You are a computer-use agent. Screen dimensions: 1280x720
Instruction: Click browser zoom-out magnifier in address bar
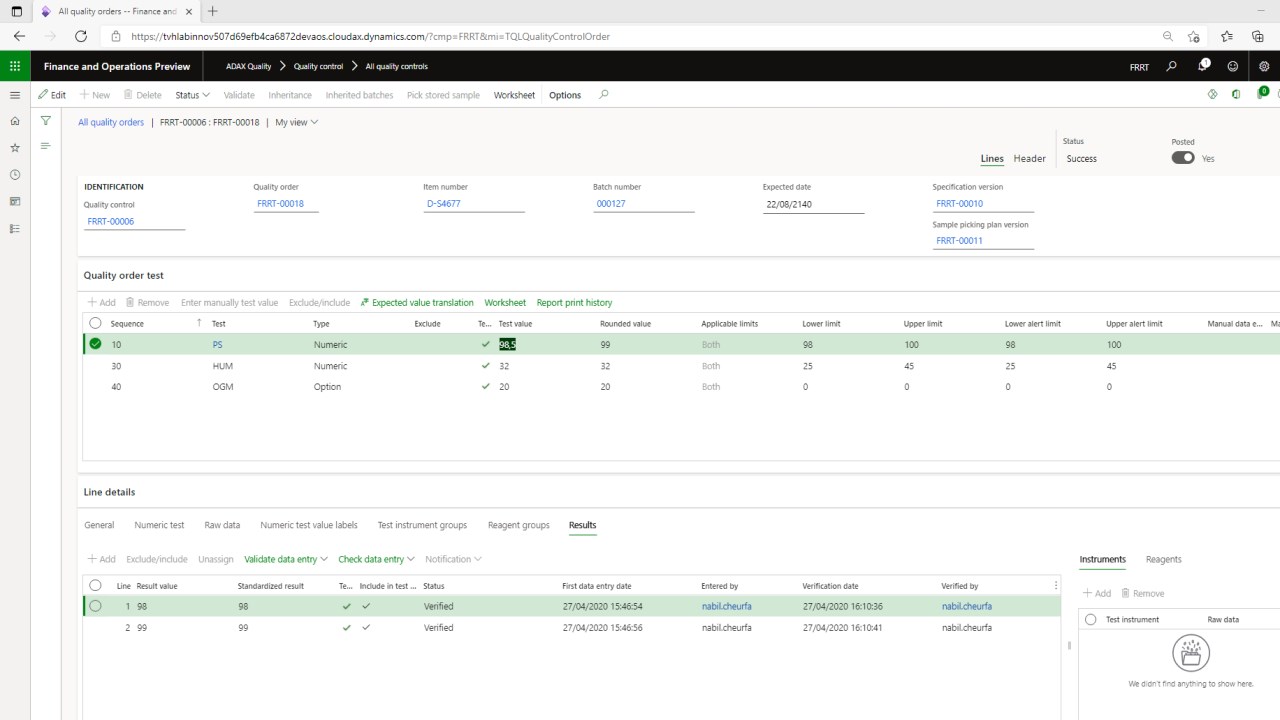[x=1168, y=36]
